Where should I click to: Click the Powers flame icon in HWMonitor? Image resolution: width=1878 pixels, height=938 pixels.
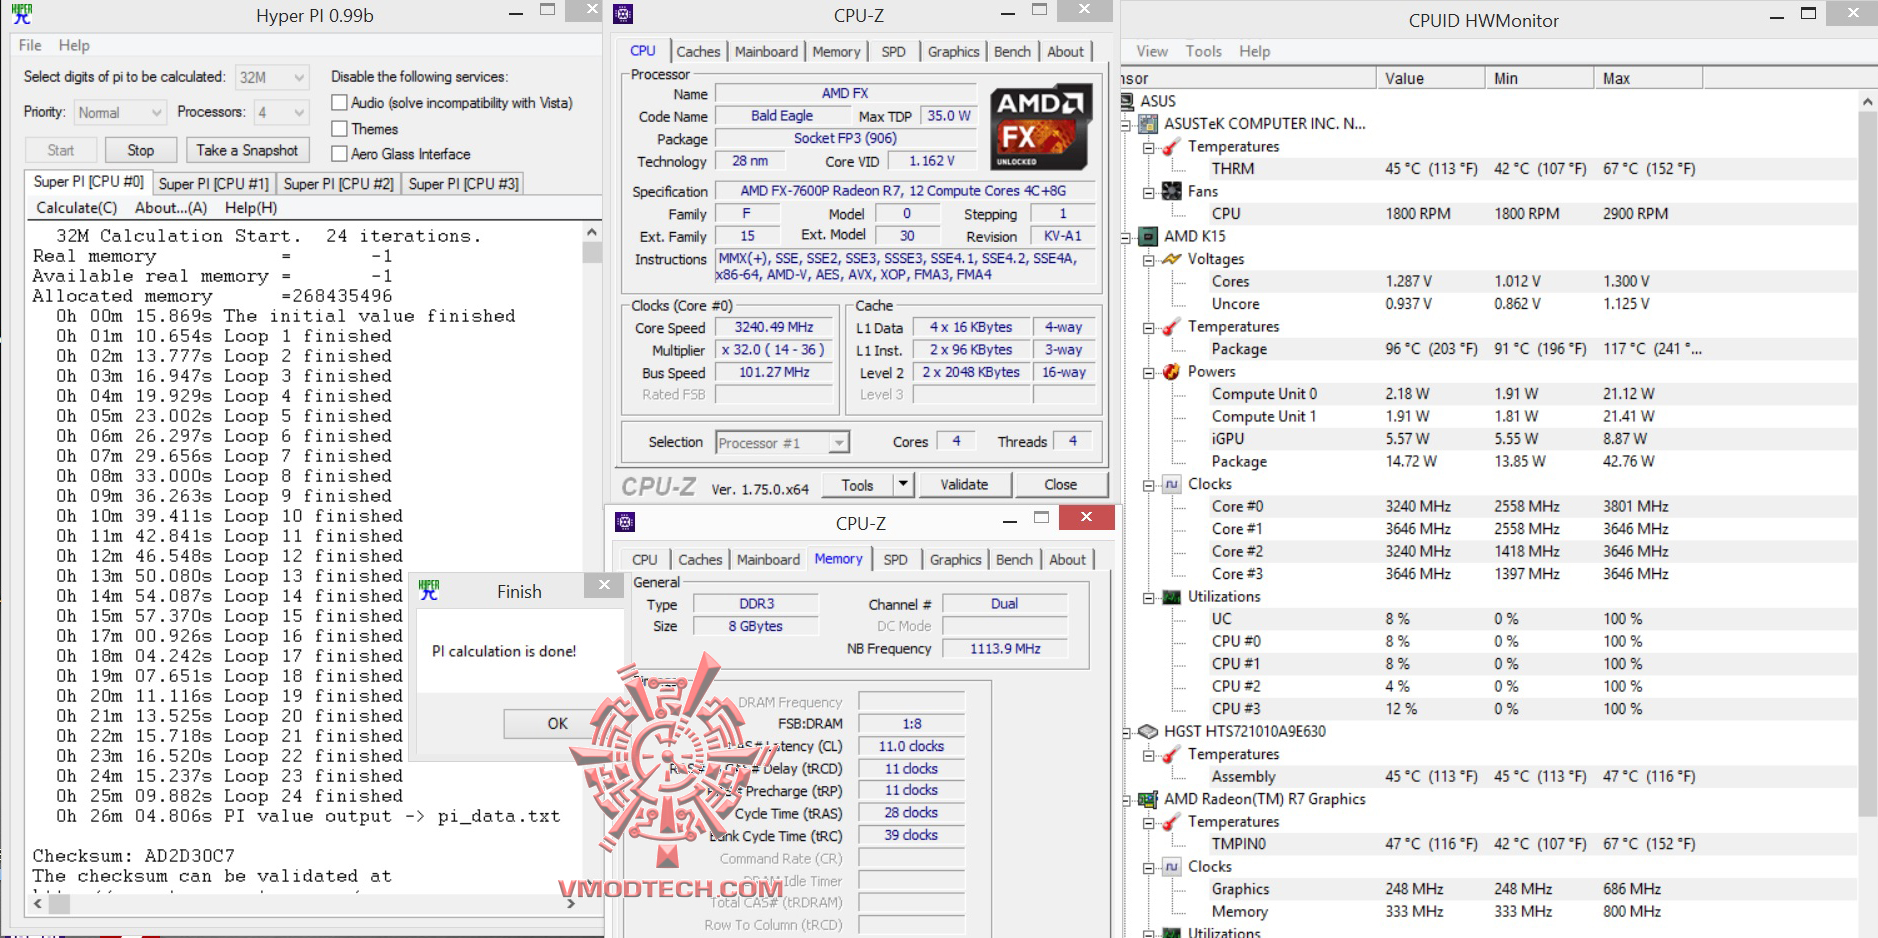tap(1172, 371)
